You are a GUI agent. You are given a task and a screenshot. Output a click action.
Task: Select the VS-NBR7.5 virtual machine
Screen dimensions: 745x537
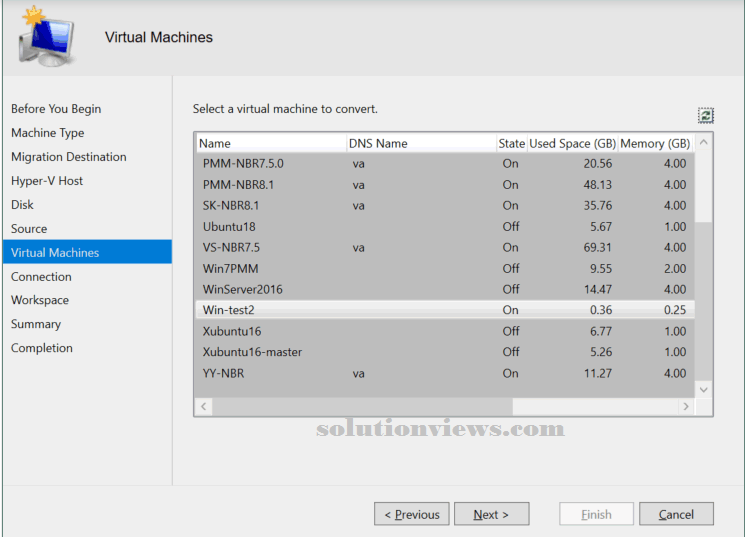pyautogui.click(x=445, y=247)
